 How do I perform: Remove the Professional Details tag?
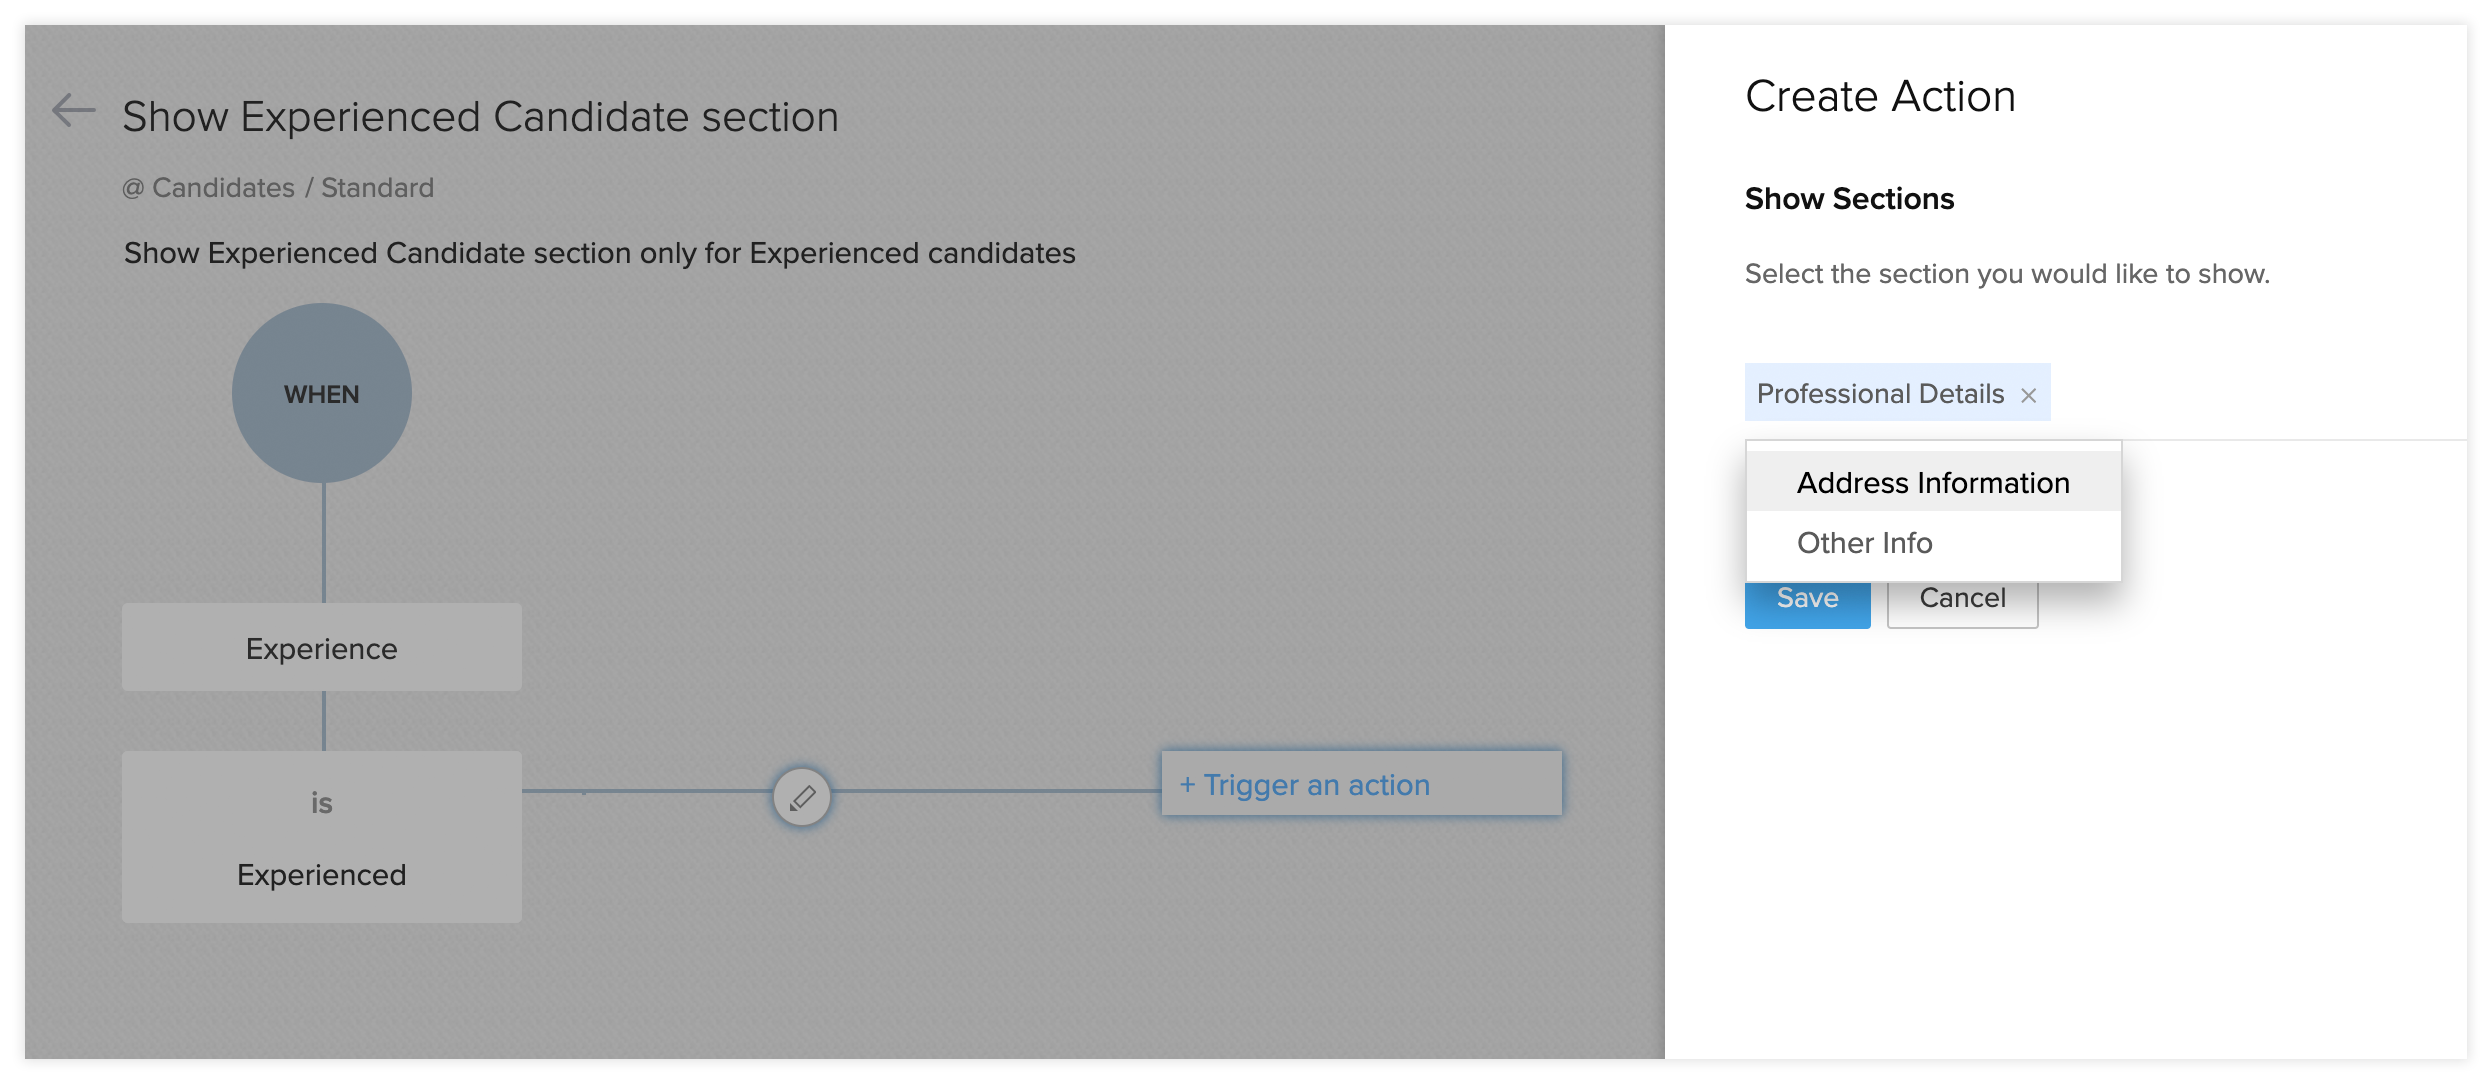click(2028, 395)
